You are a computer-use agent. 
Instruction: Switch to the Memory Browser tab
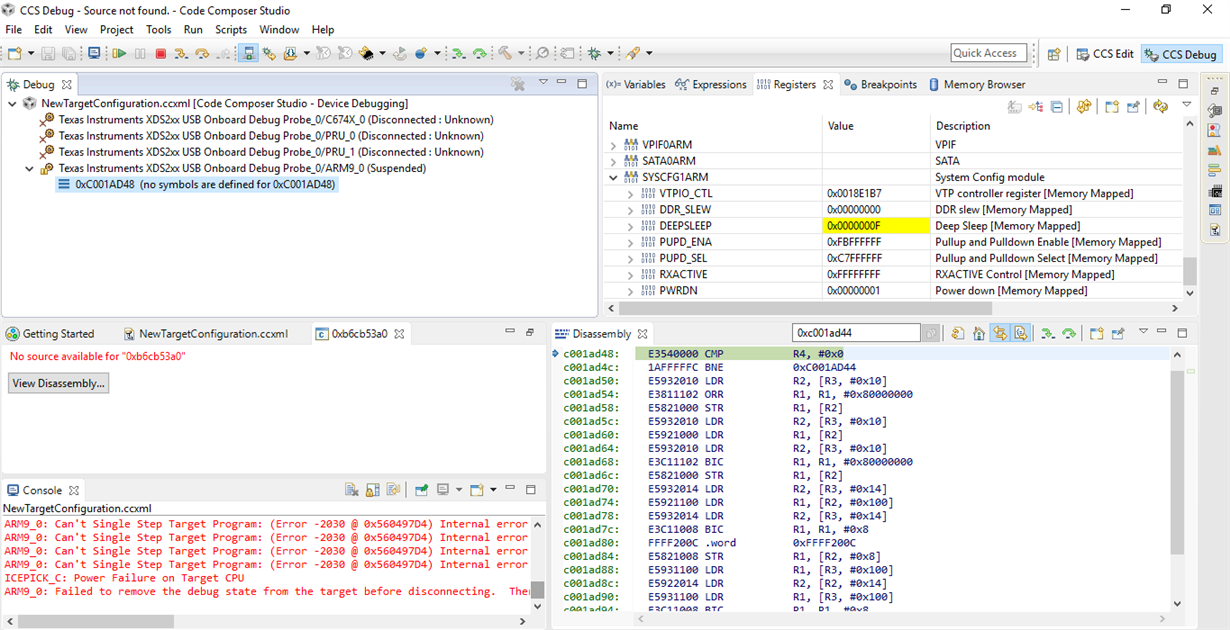tap(977, 85)
